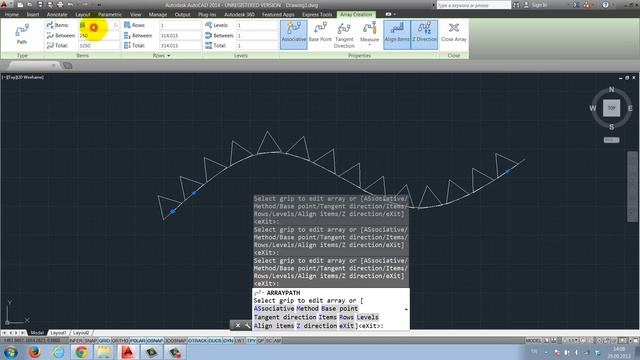Select the Array Creation tab
Screen dimensions: 640x360
pos(356,14)
